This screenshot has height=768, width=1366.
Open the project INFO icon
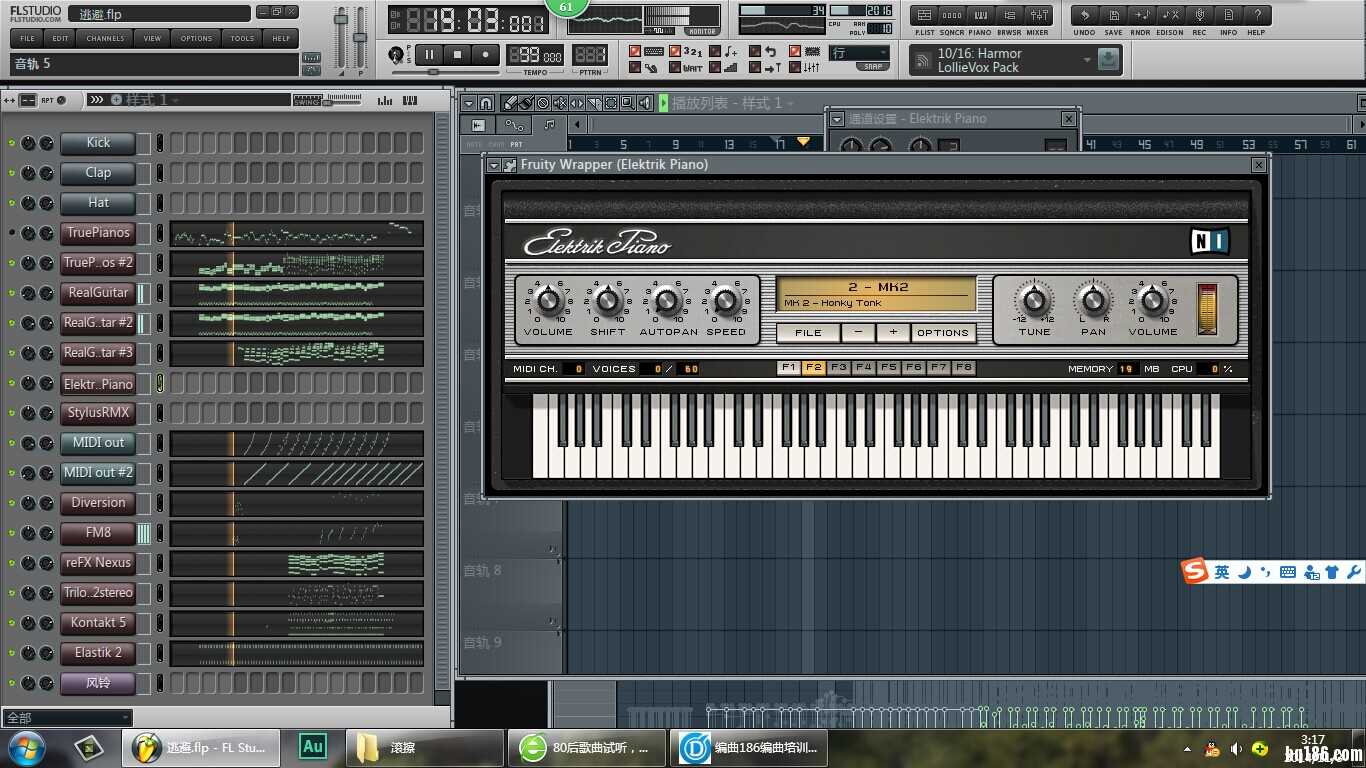(1229, 15)
